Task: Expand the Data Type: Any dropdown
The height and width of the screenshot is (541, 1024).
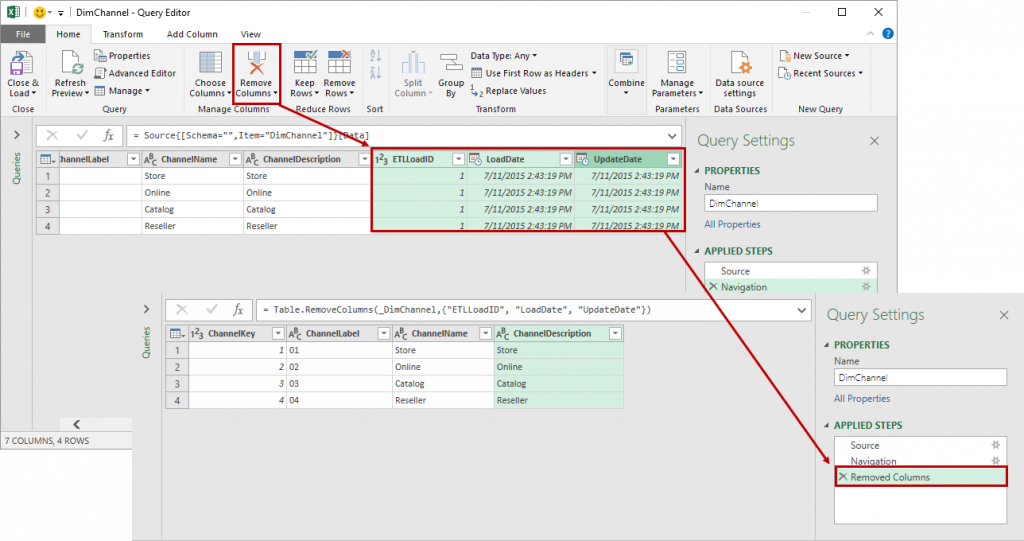Action: pyautogui.click(x=504, y=56)
